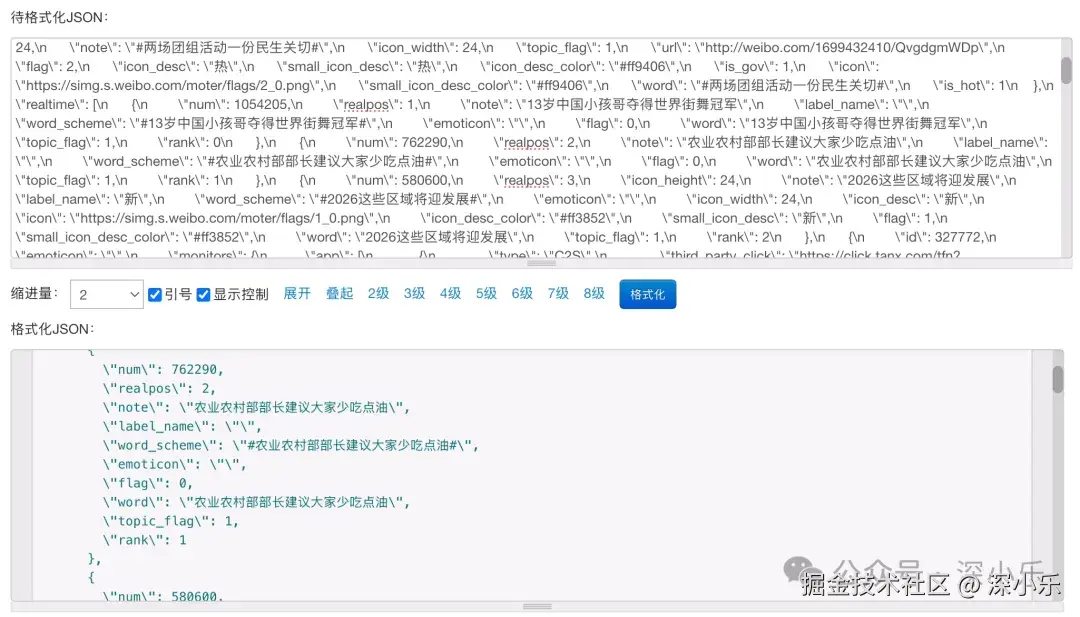
Task: Collapse JSON to level 2 via 2级 link
Action: [377, 294]
